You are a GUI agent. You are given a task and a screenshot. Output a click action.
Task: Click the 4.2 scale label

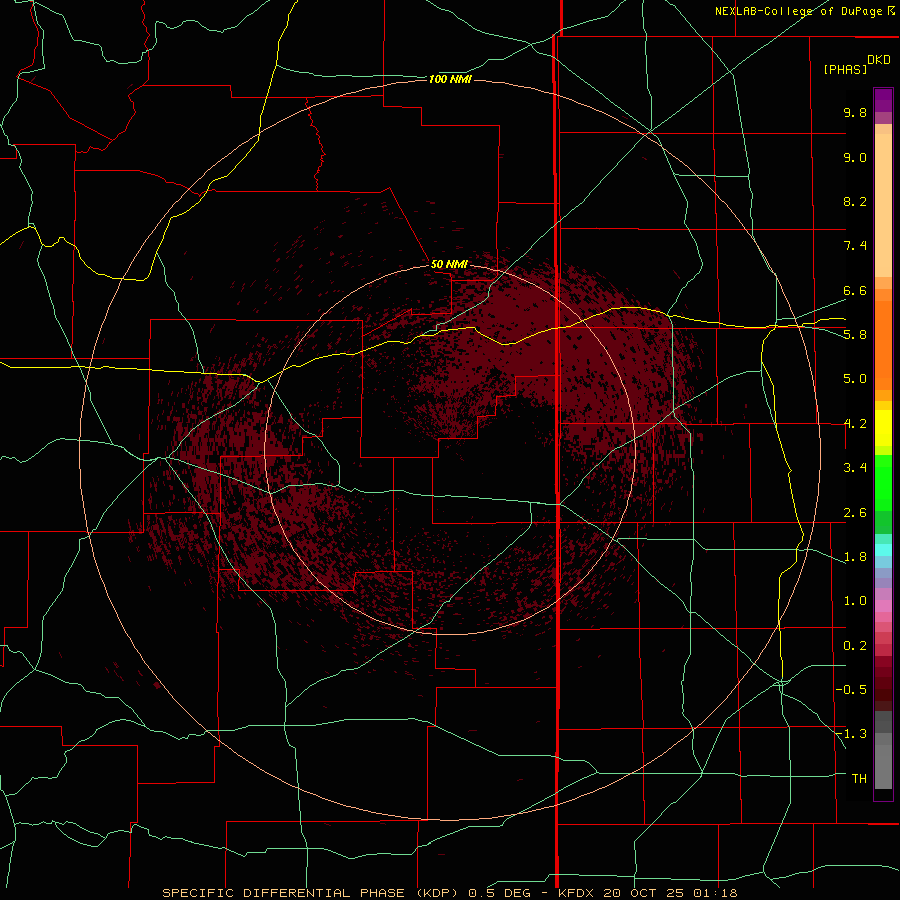[855, 424]
